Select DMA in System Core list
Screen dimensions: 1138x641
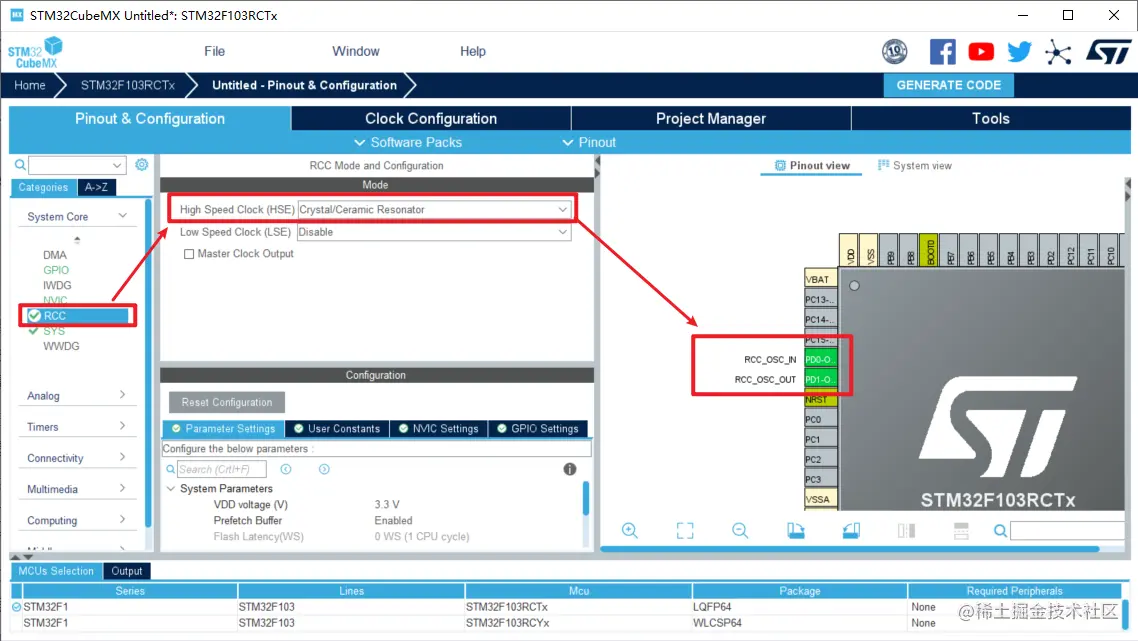[x=54, y=255]
